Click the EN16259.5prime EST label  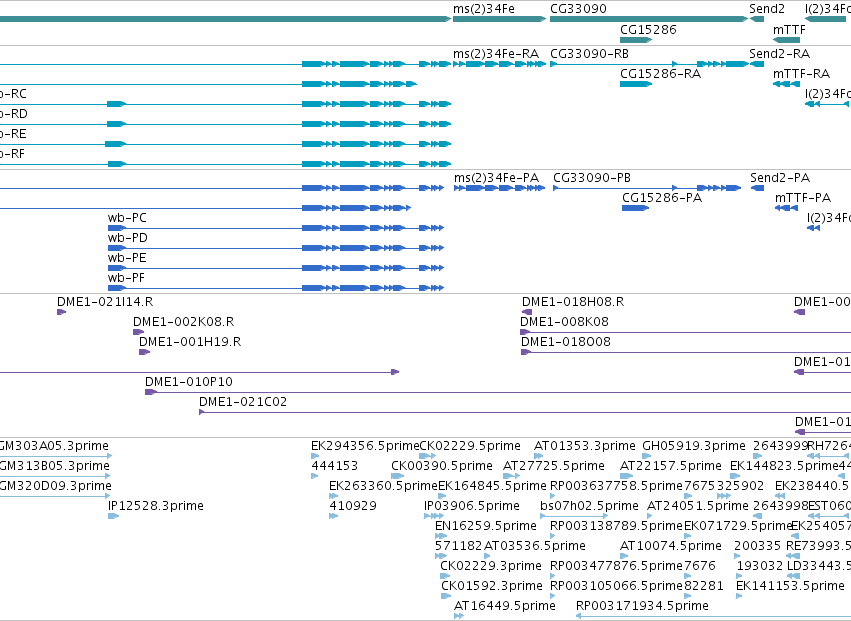point(485,527)
